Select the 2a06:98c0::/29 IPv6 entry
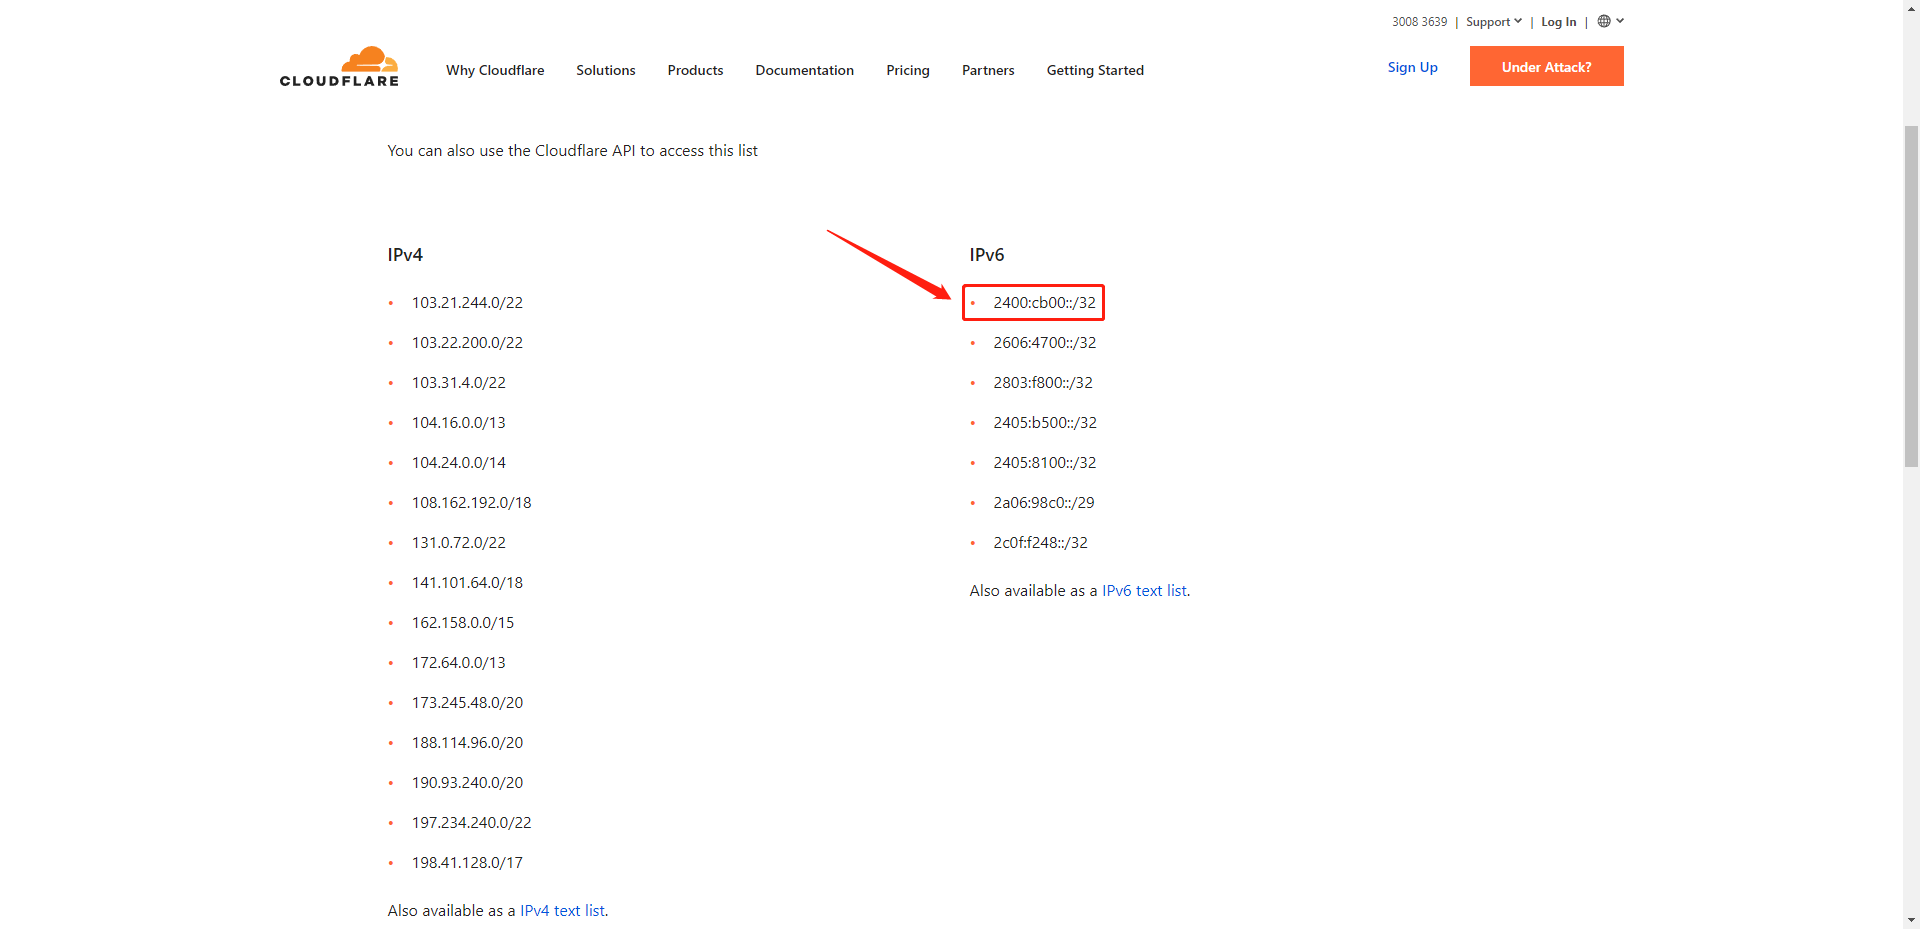The width and height of the screenshot is (1920, 929). point(1044,502)
